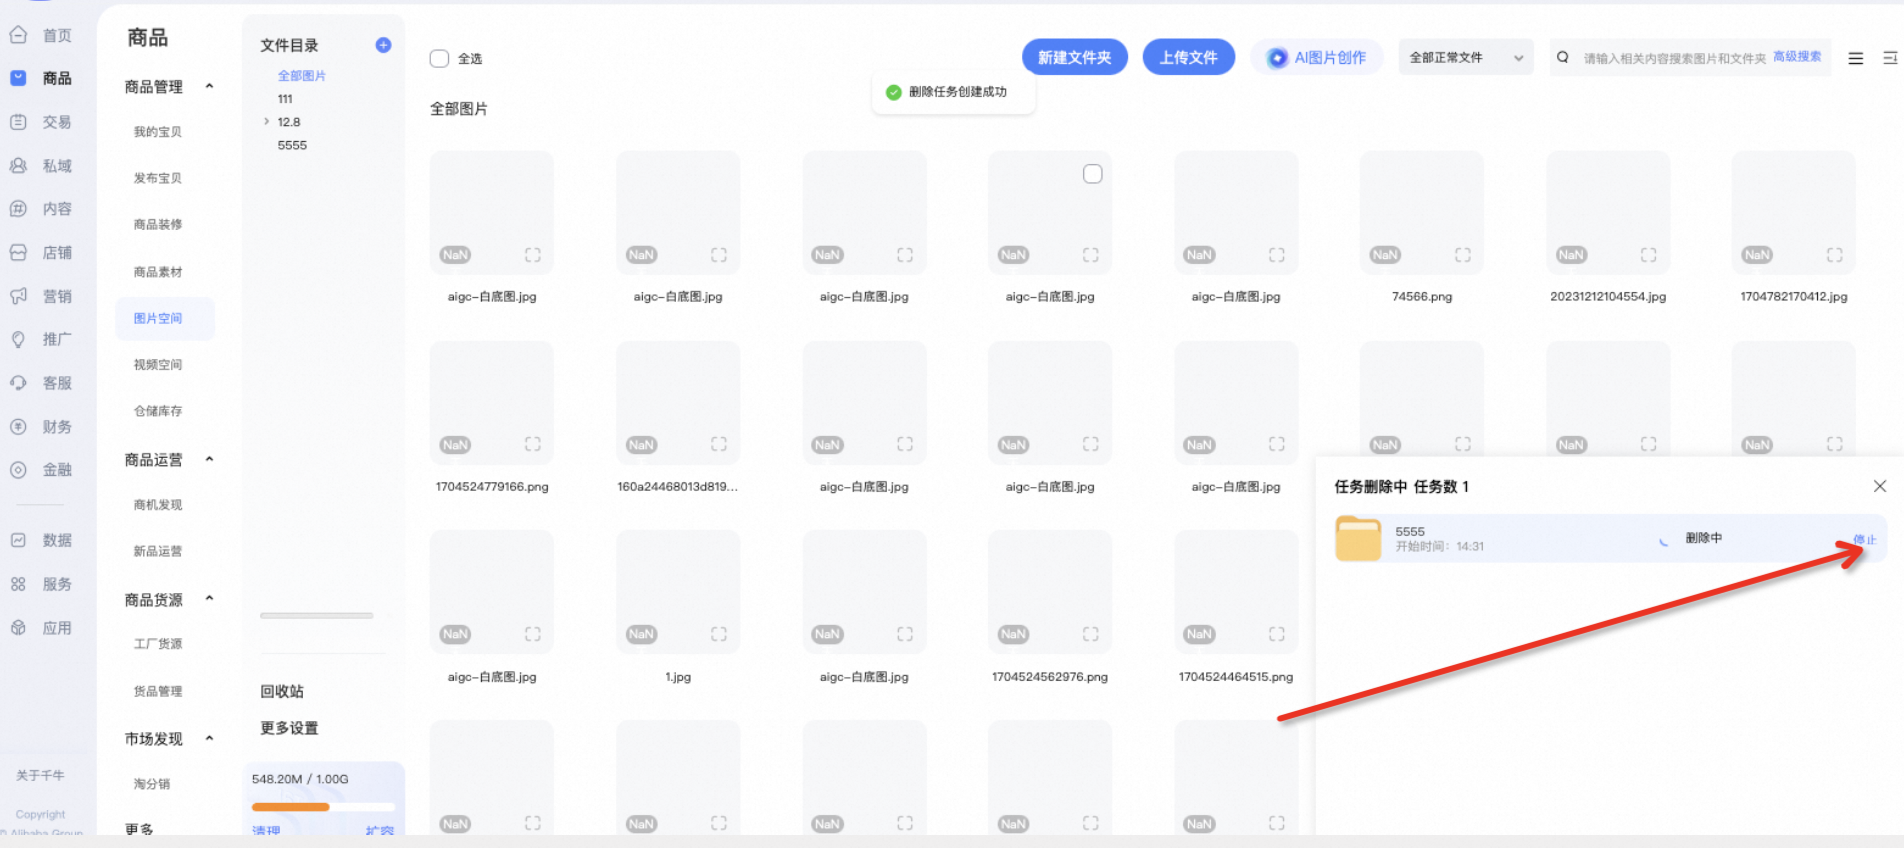Click the 新建文件夹 button
1904x848 pixels.
point(1075,57)
